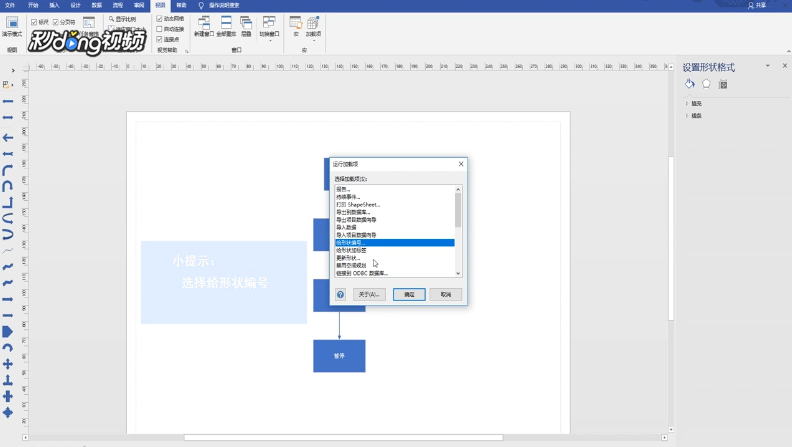Toggle the Page Breaks (分页符) checkbox
This screenshot has height=447, width=792.
[56, 22]
